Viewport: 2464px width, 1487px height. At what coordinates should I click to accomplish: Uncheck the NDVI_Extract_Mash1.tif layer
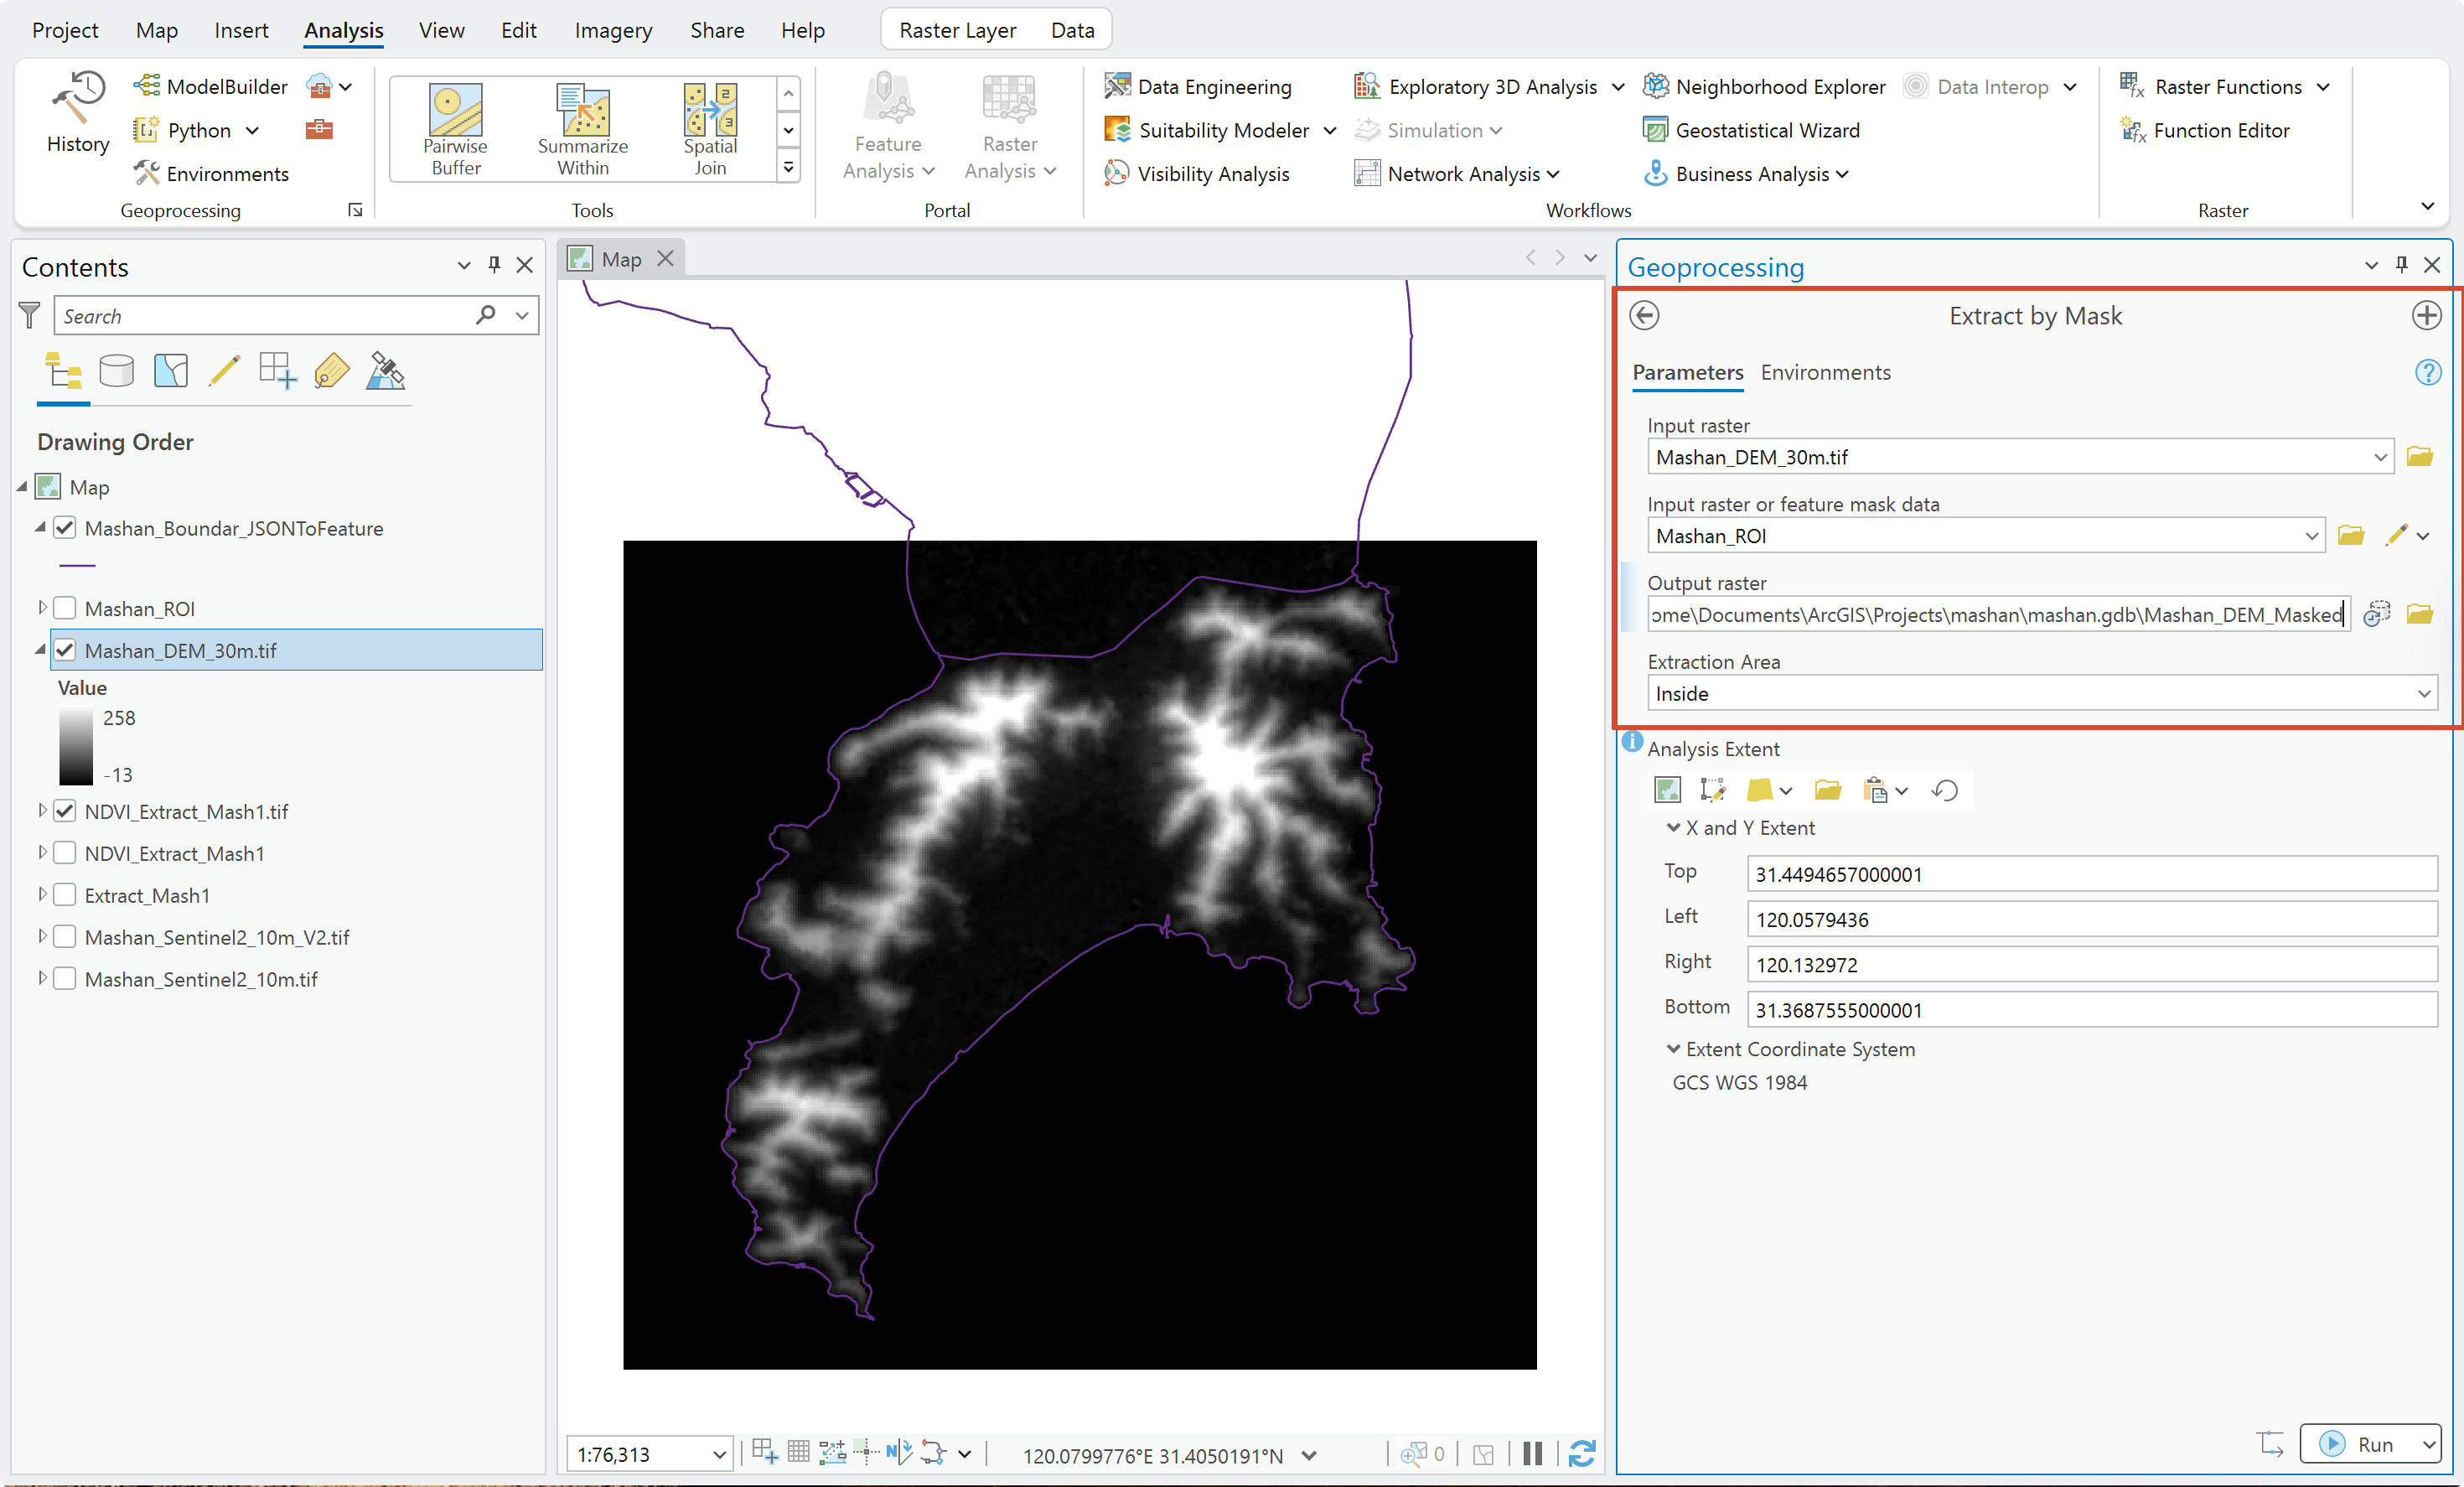(x=65, y=811)
